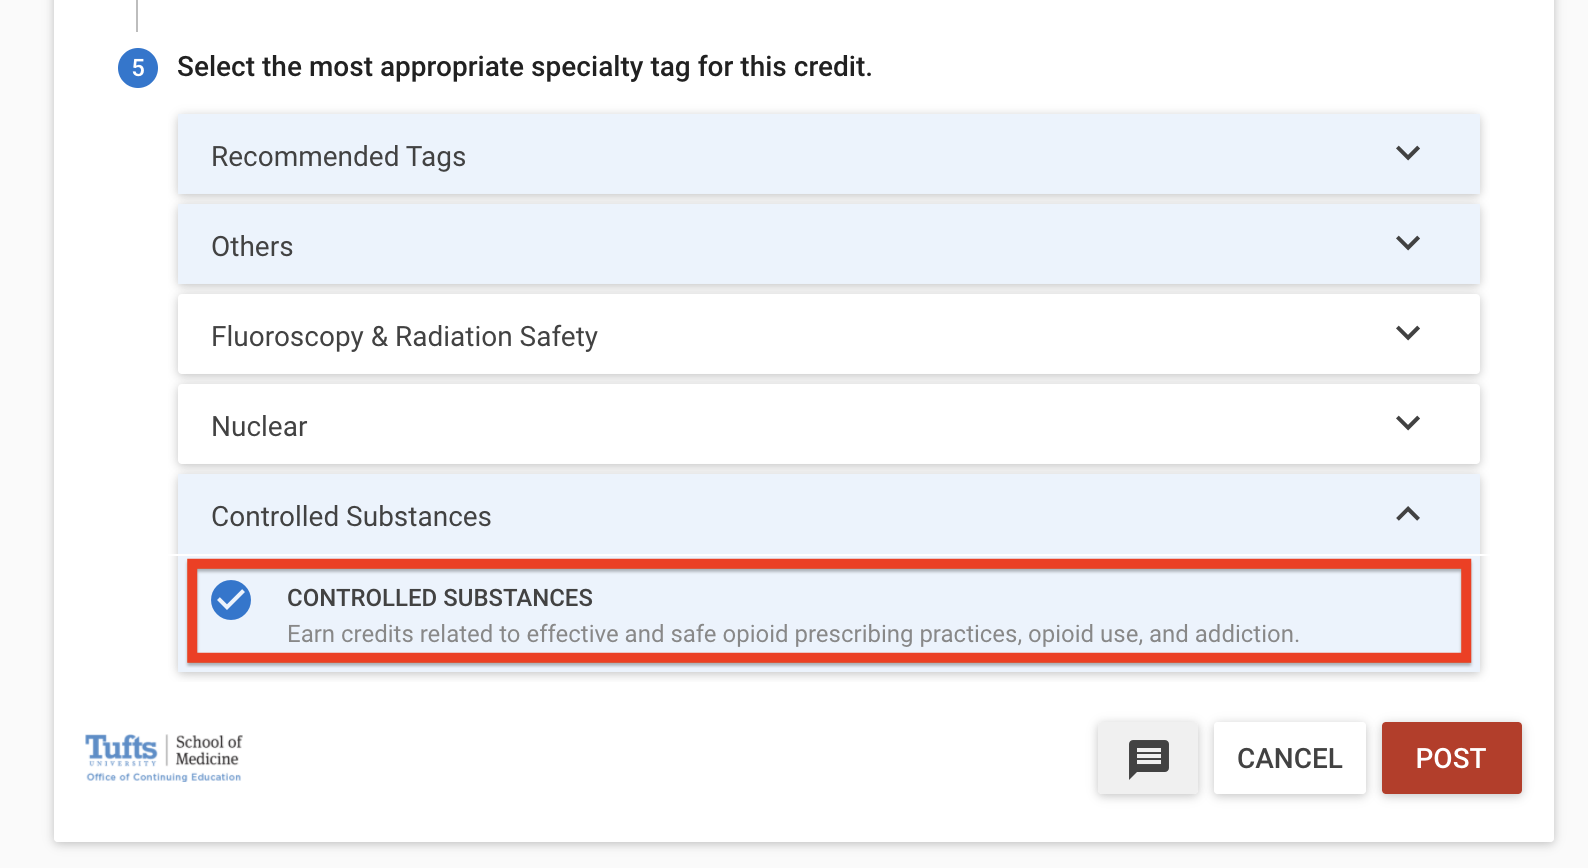Open the Nuclear panel header
The width and height of the screenshot is (1588, 868).
tap(829, 424)
